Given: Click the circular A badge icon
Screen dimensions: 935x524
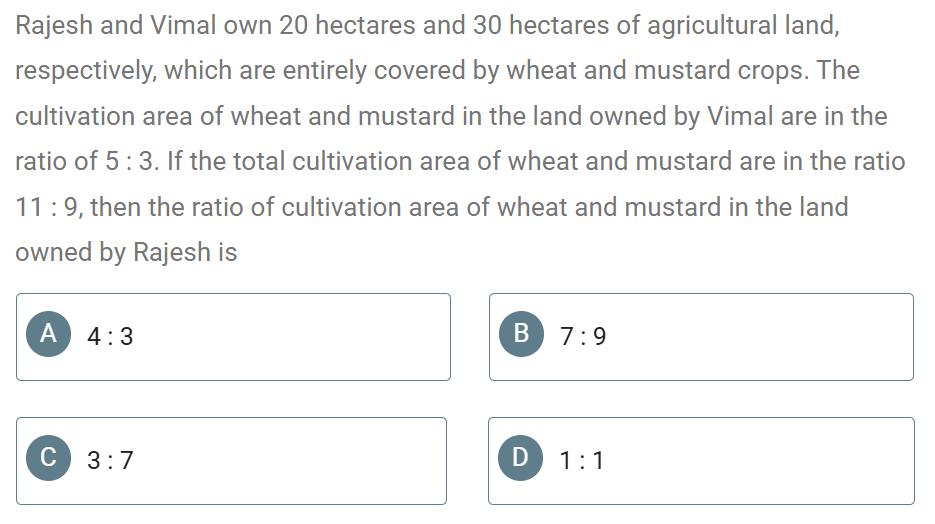Looking at the screenshot, I should 48,334.
